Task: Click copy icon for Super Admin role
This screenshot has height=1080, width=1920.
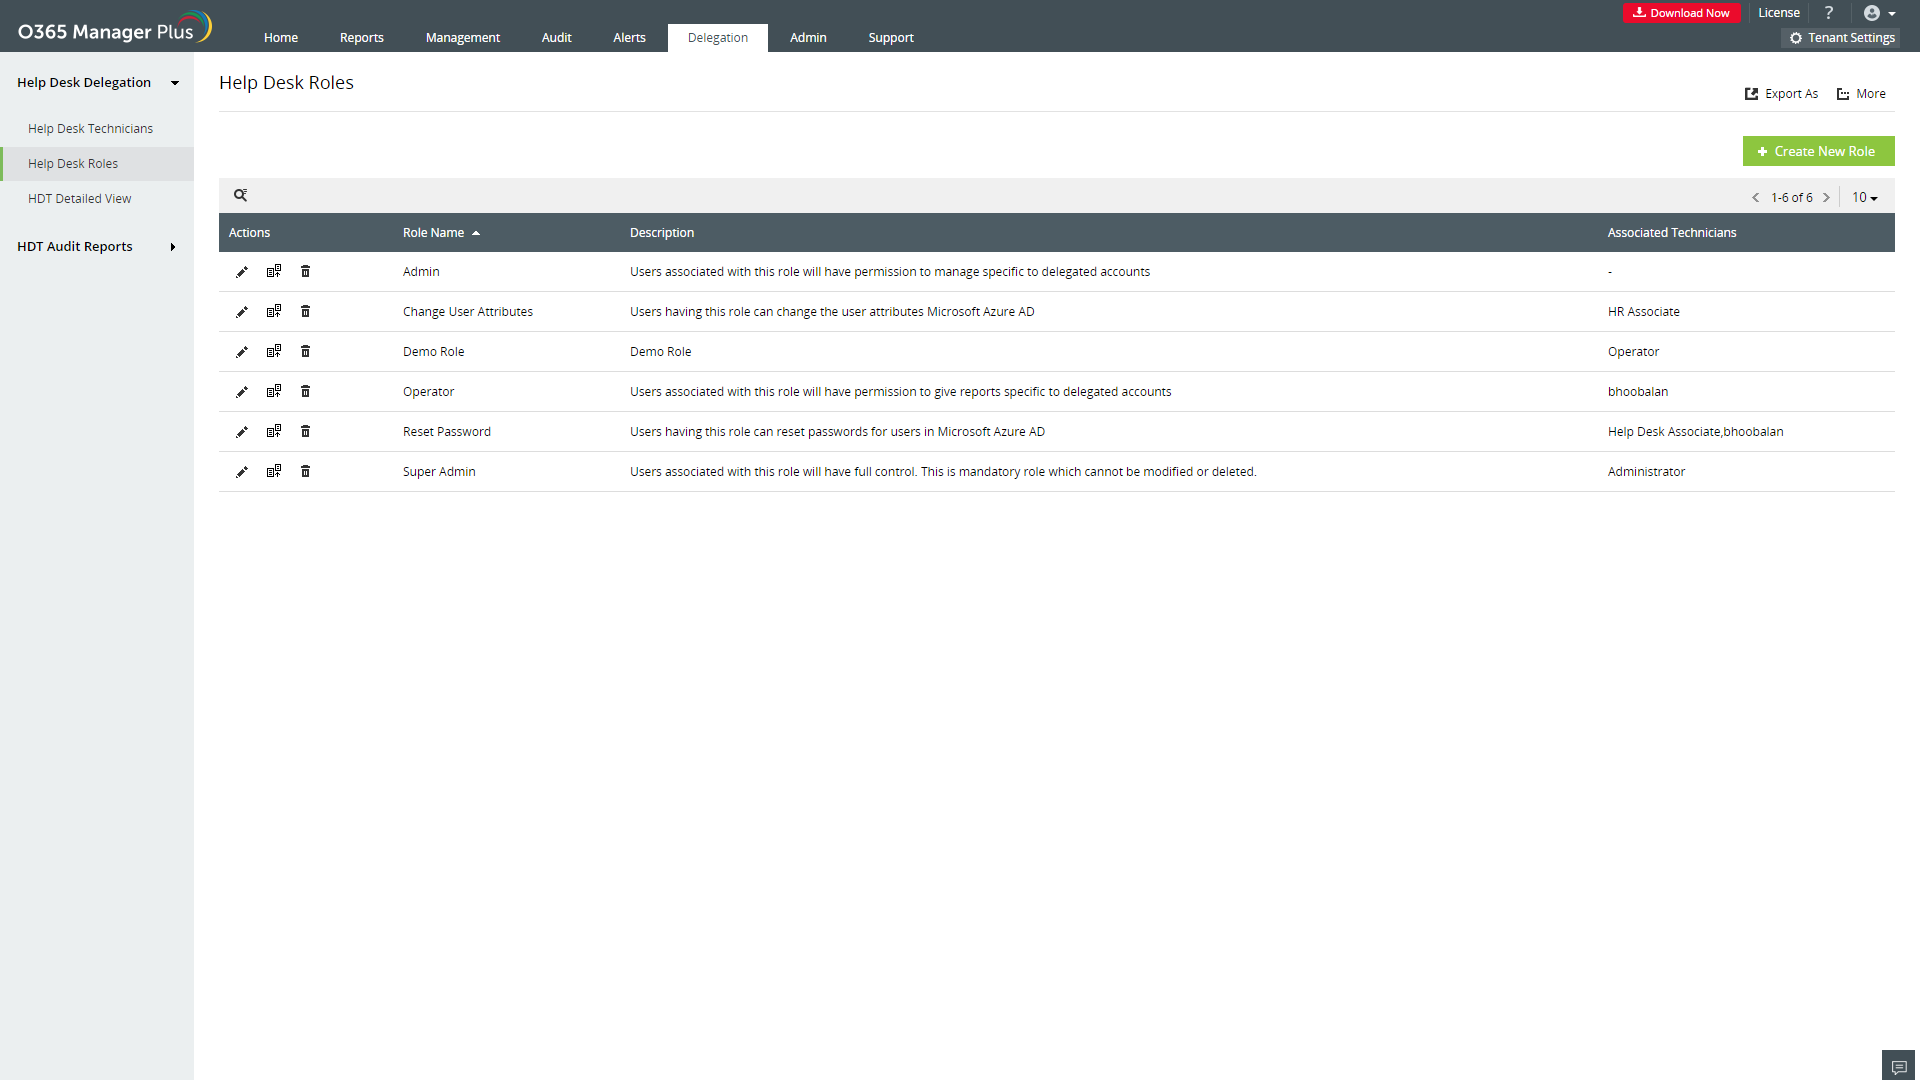Action: coord(274,471)
